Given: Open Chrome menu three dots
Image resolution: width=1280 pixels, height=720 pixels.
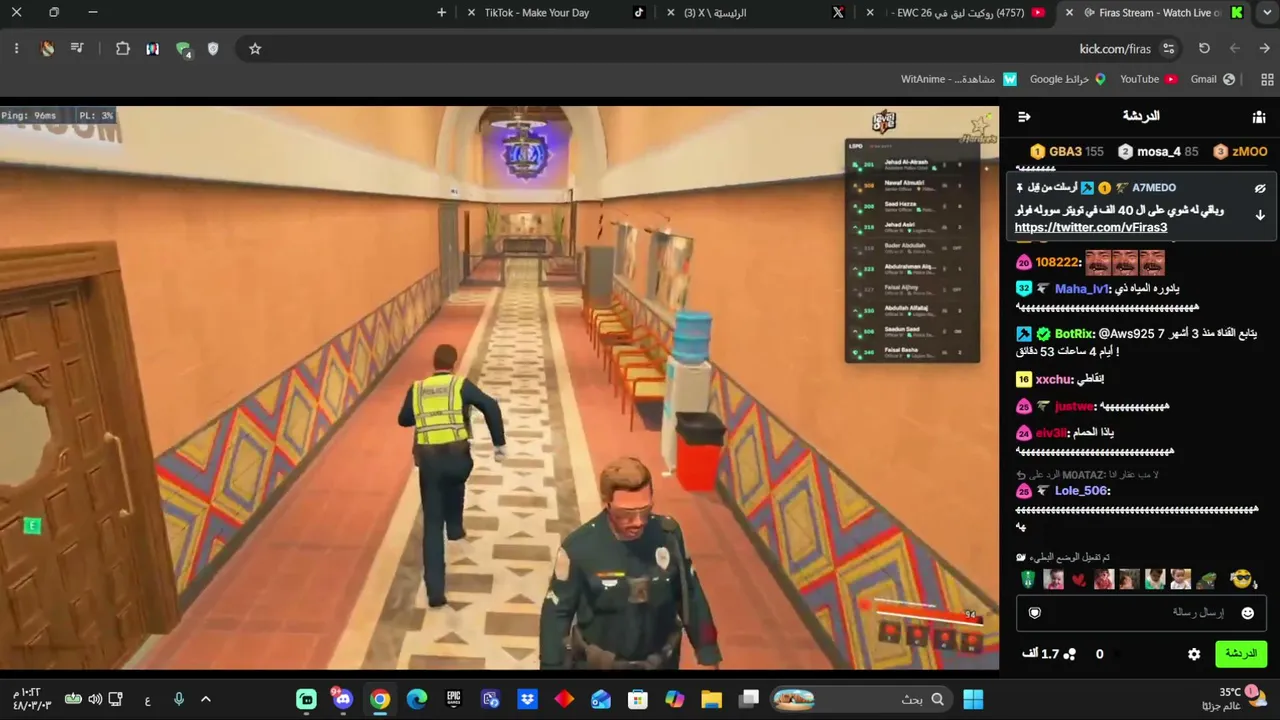Looking at the screenshot, I should [x=16, y=48].
